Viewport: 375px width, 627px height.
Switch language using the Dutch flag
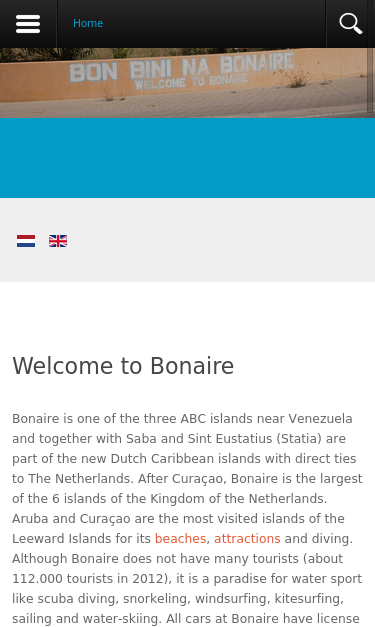coord(26,241)
